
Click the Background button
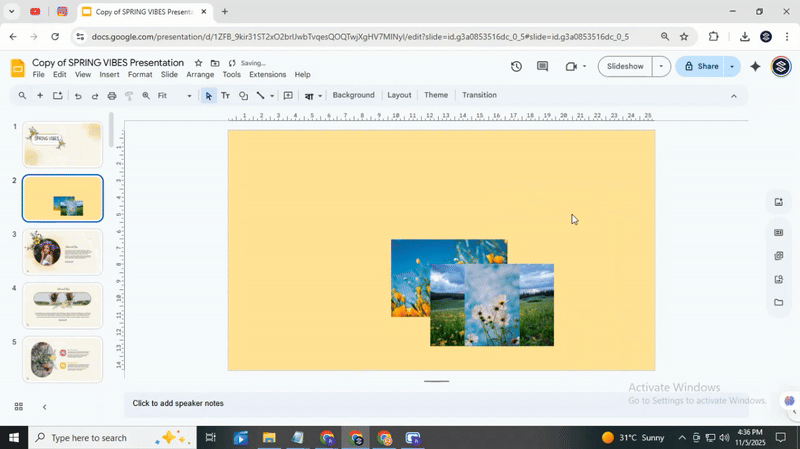pos(353,96)
